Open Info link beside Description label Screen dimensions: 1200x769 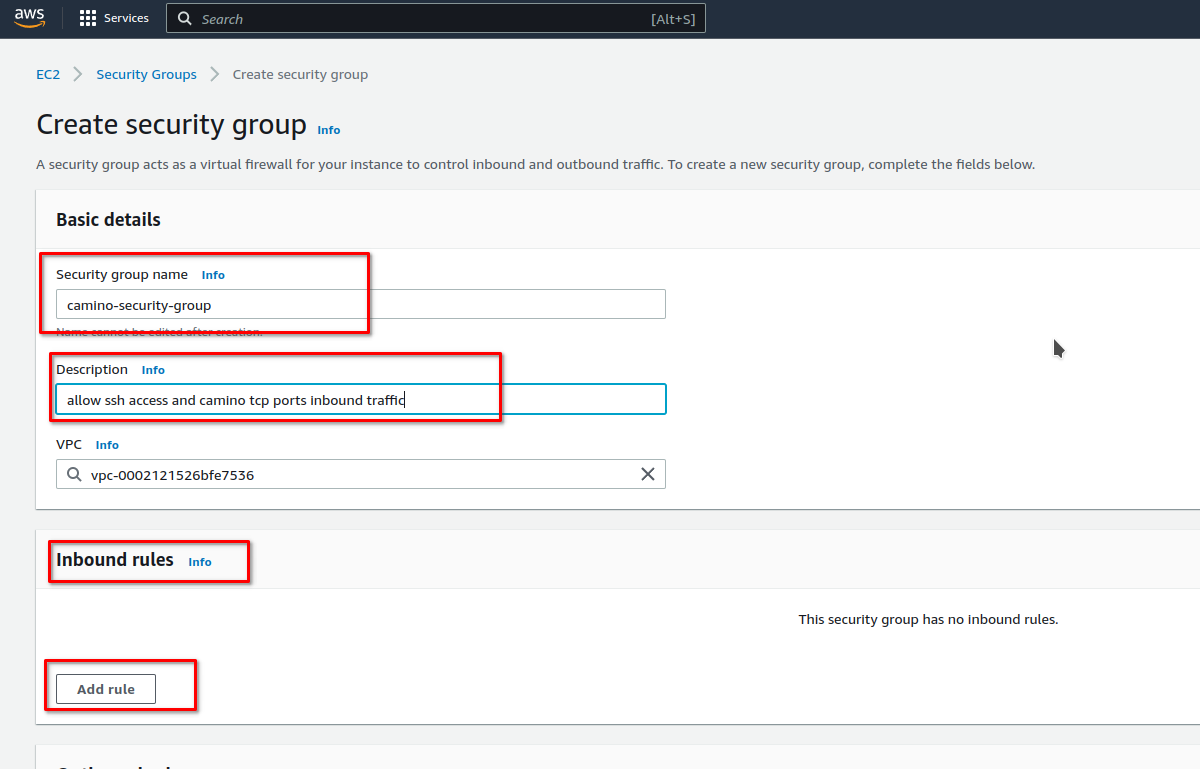tap(153, 370)
